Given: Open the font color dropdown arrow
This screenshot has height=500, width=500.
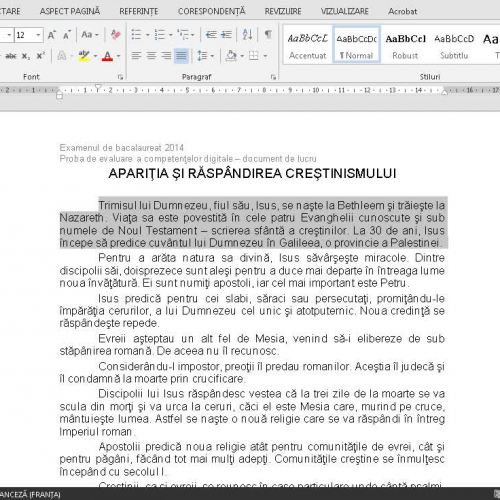Looking at the screenshot, I should click(x=118, y=56).
